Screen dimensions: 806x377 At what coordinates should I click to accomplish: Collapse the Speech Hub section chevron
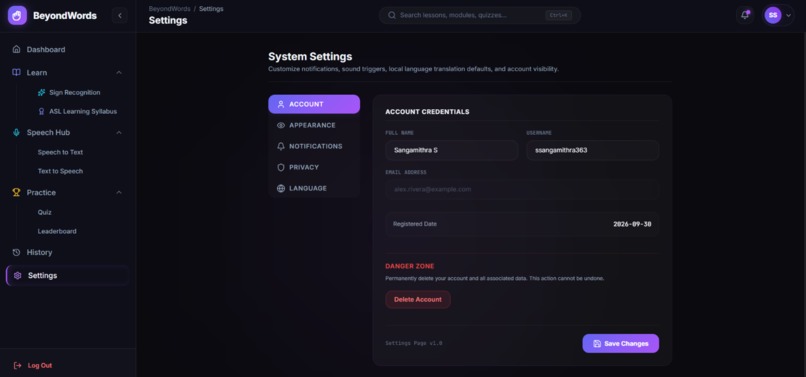[x=119, y=132]
